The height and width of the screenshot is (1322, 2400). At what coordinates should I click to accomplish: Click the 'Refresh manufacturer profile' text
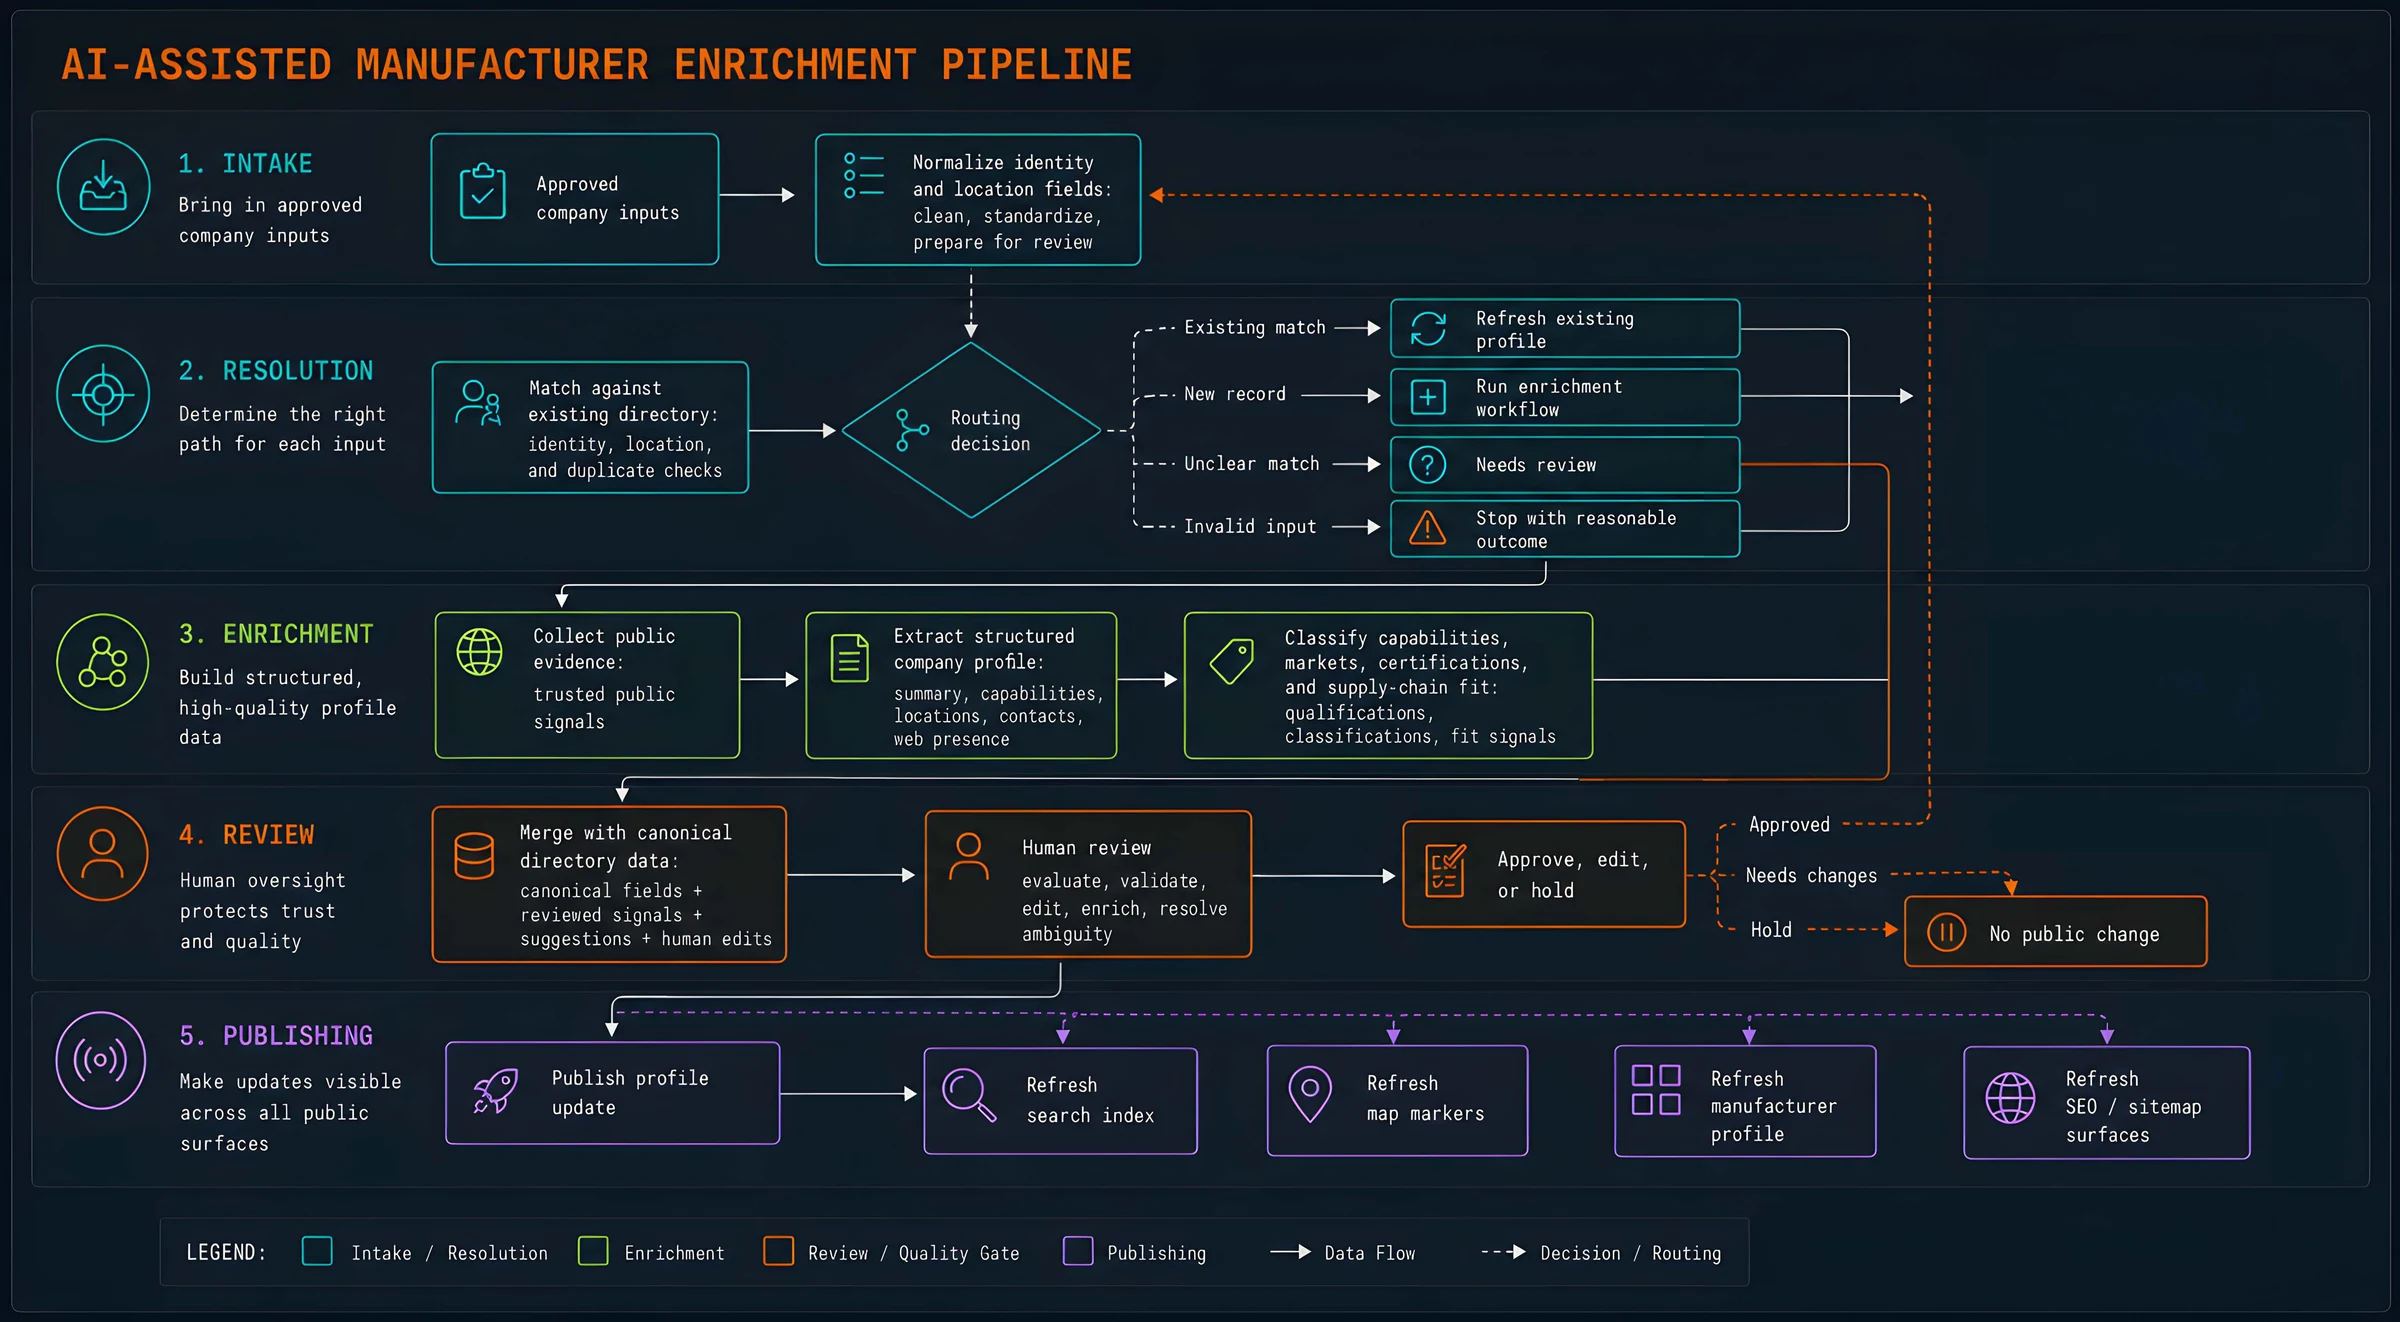1773,1106
